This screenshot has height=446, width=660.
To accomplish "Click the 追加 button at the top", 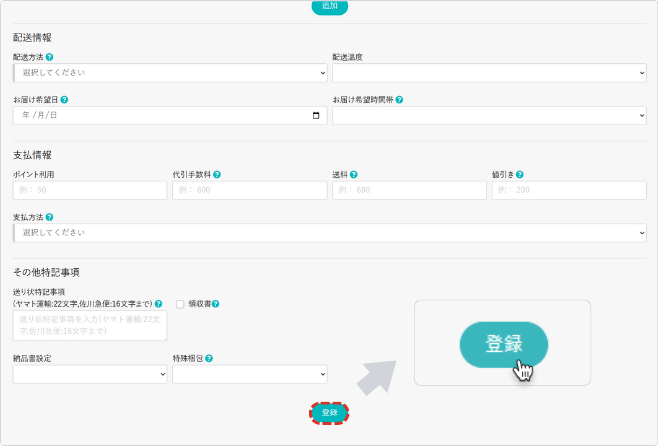I will tap(329, 6).
